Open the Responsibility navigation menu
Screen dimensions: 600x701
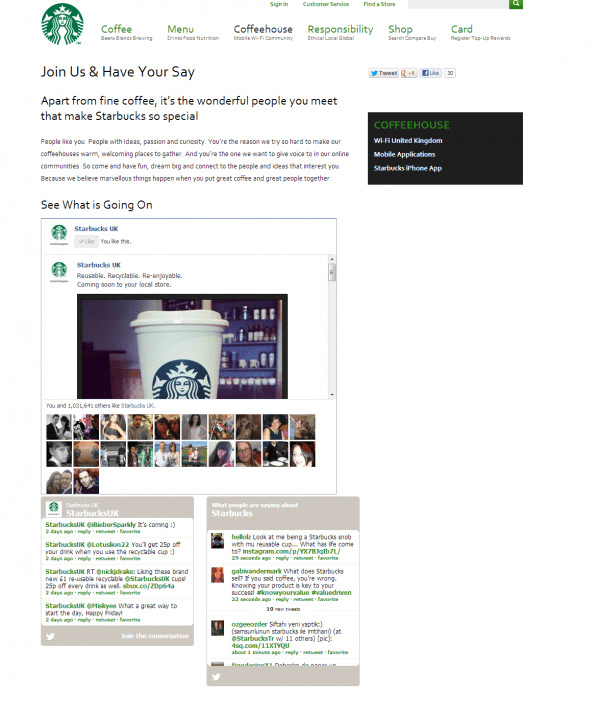pos(340,29)
